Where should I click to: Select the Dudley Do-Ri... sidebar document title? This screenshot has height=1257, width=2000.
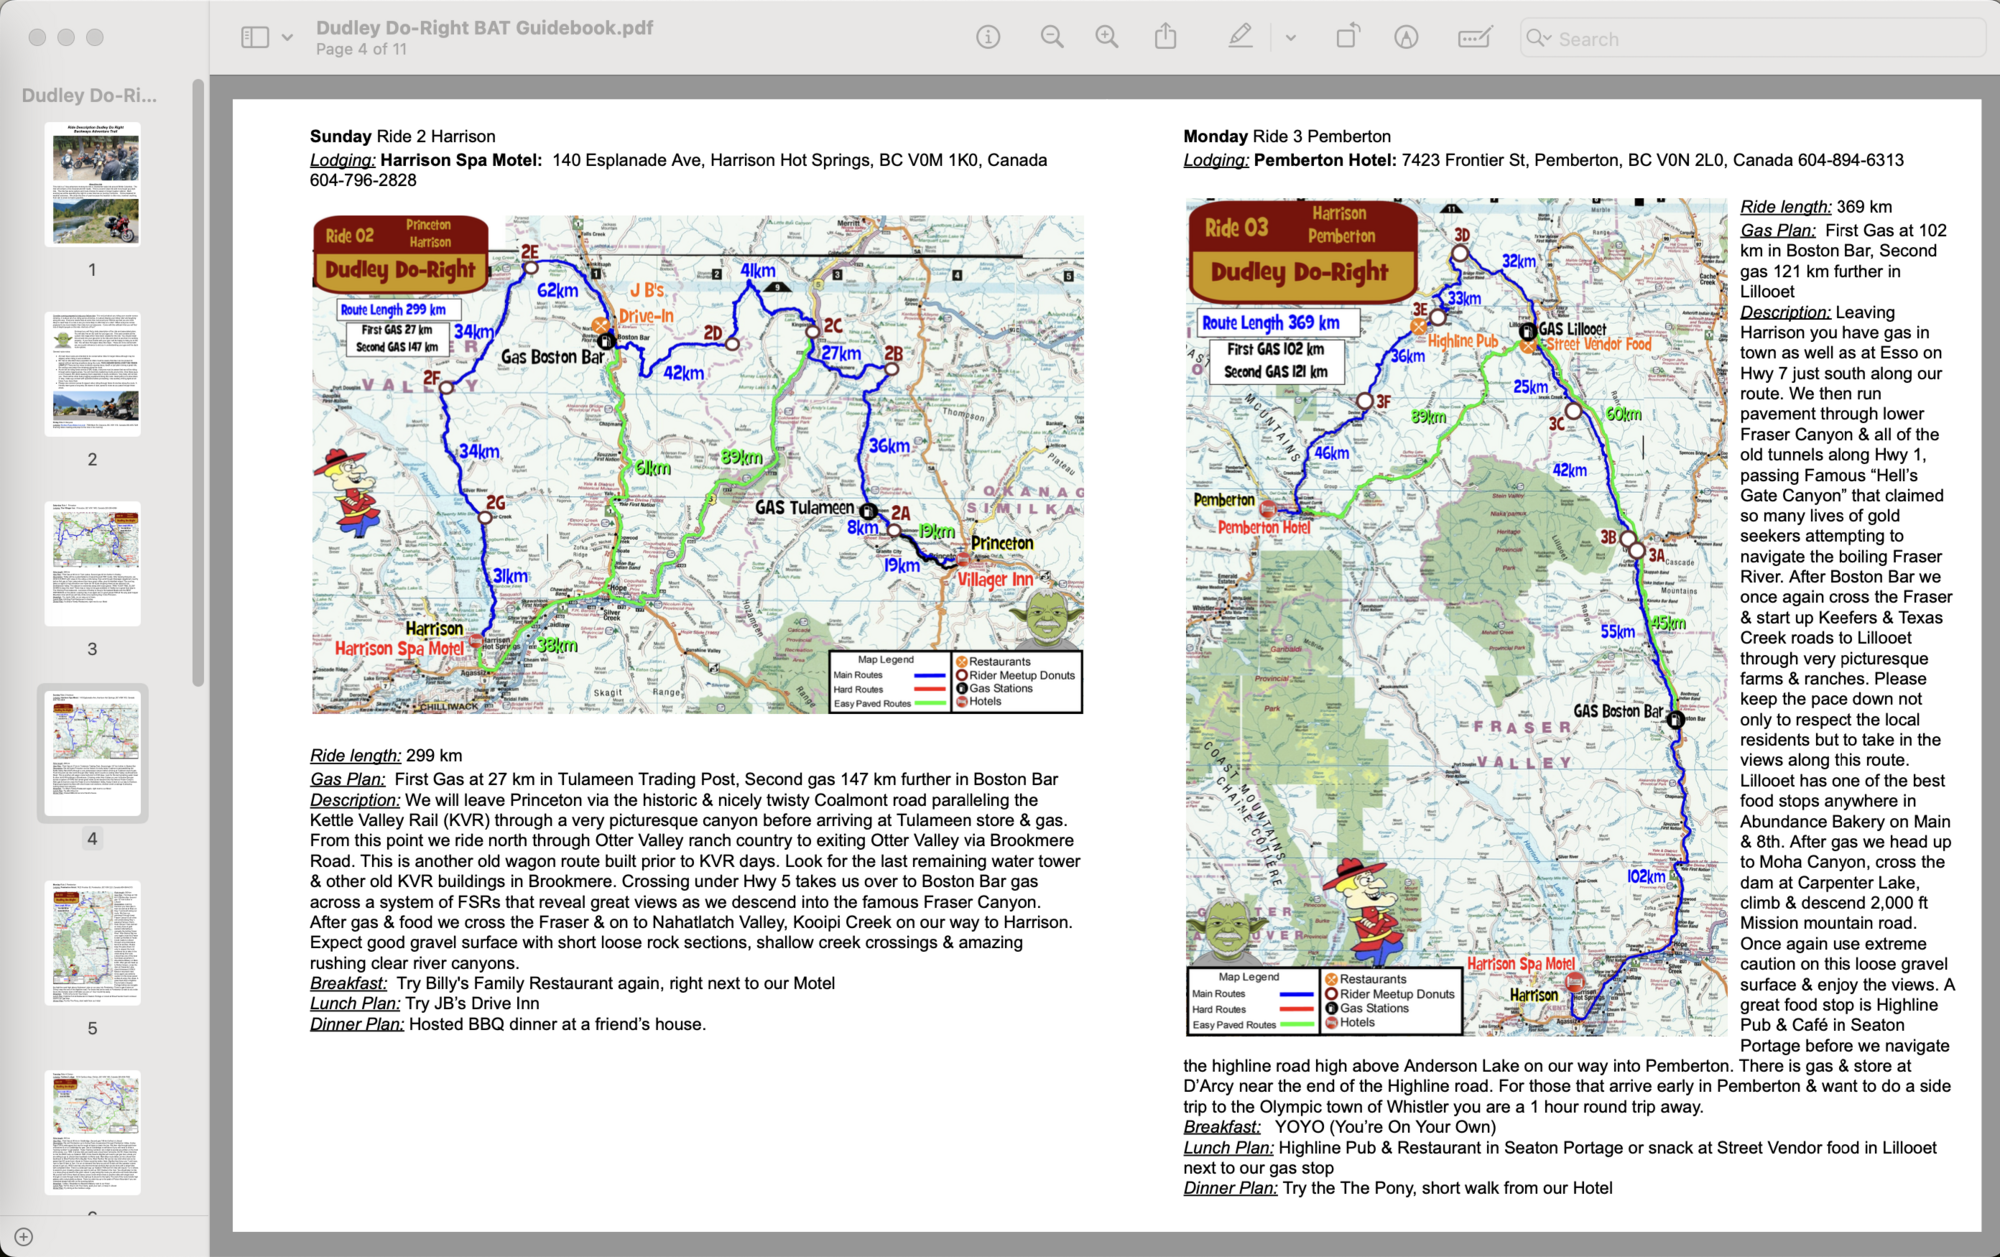[90, 95]
